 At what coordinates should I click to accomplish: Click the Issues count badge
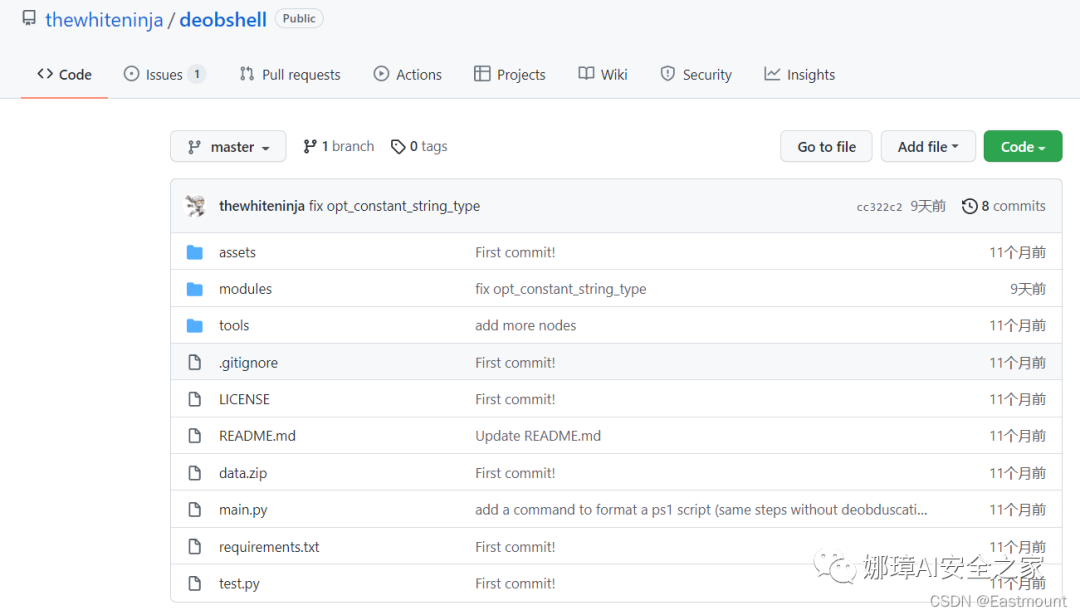[197, 74]
